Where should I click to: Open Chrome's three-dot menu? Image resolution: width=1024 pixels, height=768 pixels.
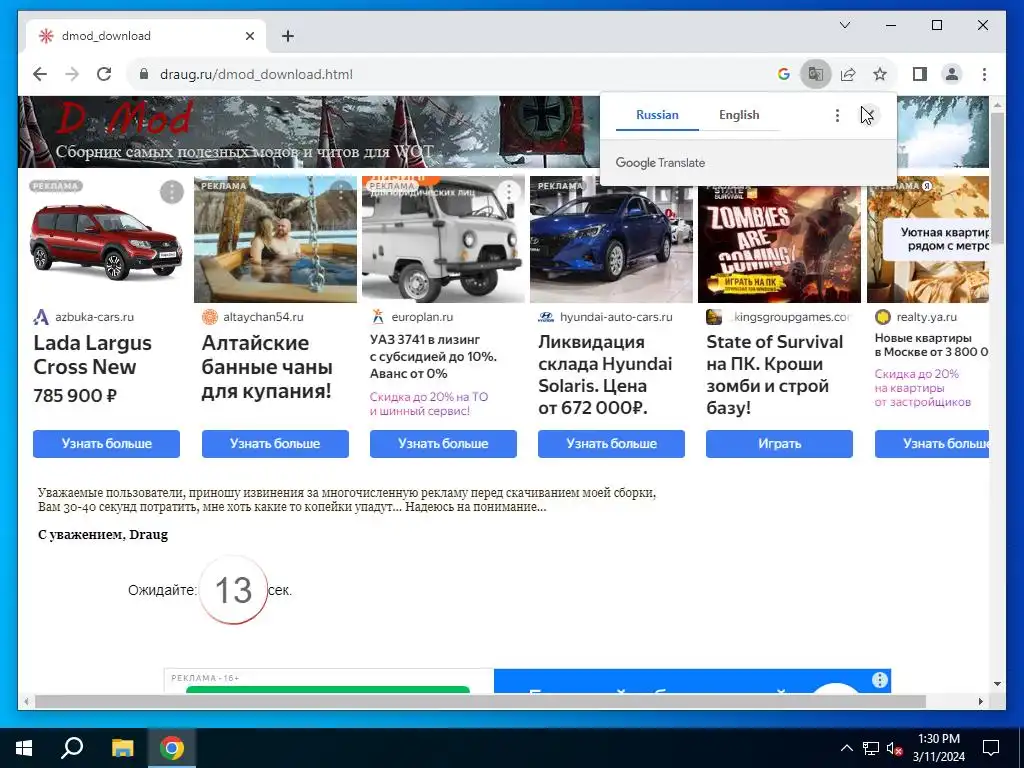coord(984,74)
